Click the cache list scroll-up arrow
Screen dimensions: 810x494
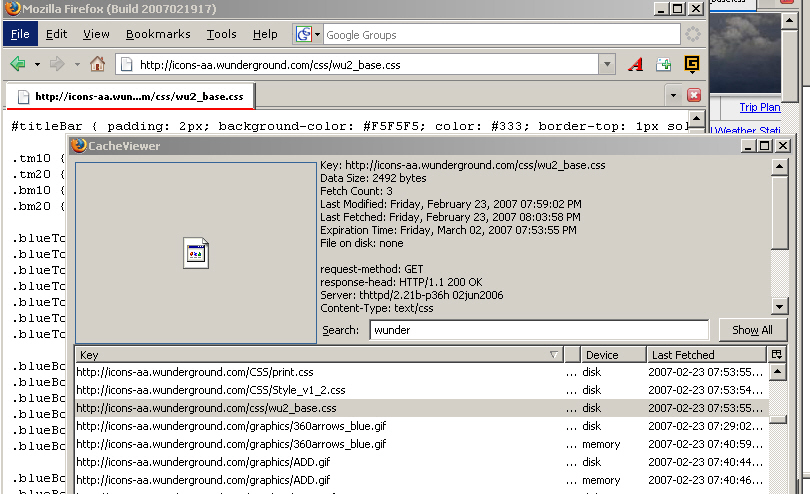(x=778, y=372)
